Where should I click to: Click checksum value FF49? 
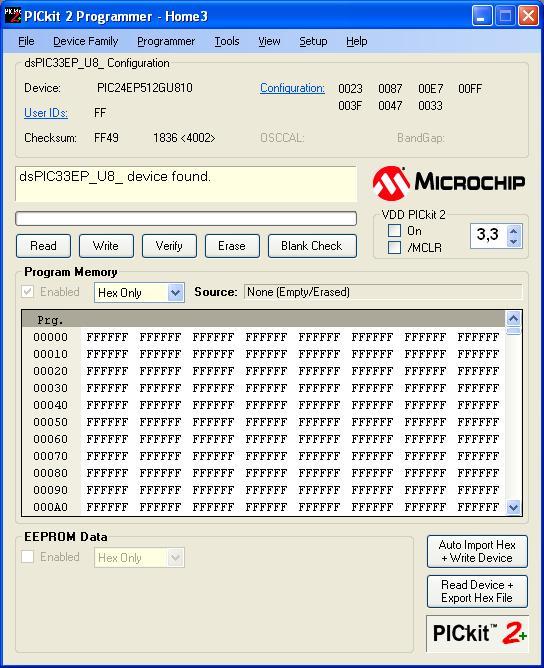[106, 138]
